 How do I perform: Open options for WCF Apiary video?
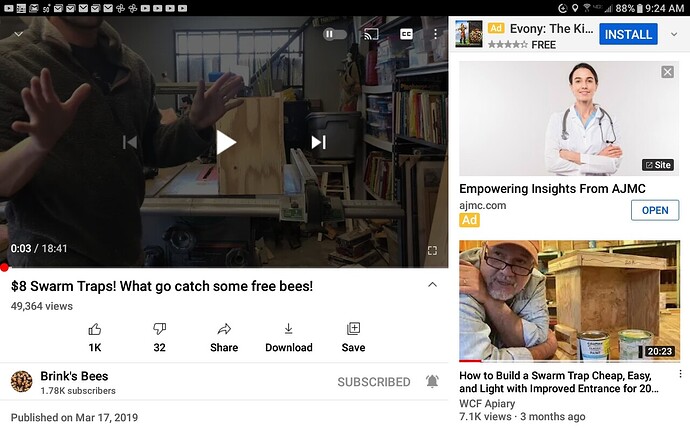point(680,374)
